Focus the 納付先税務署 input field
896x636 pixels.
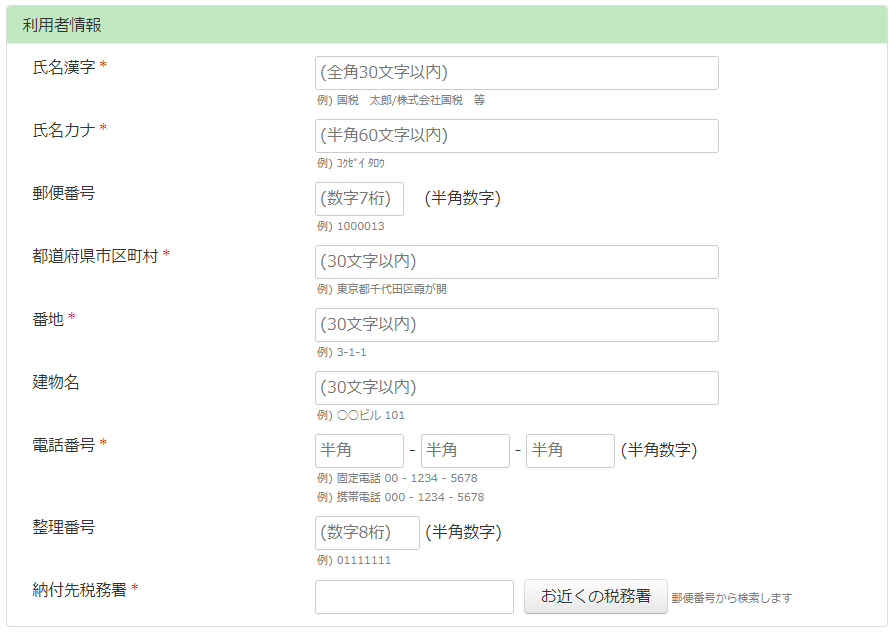[413, 596]
